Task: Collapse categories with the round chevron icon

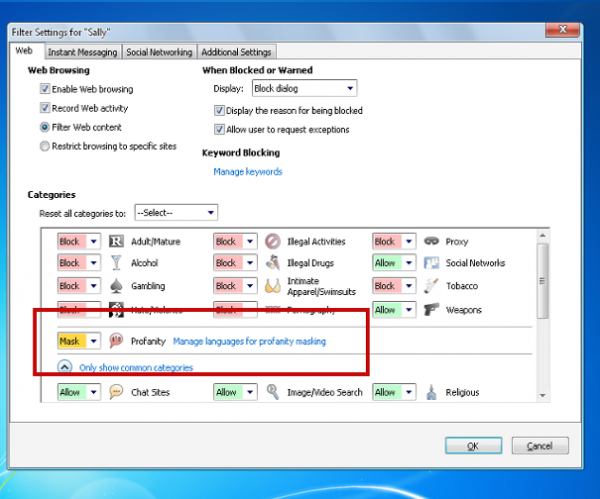Action: [65, 367]
